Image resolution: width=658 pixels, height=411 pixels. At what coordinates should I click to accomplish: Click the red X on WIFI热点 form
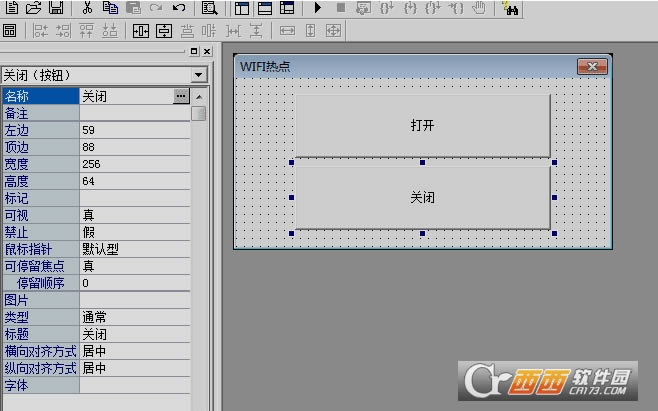(592, 66)
